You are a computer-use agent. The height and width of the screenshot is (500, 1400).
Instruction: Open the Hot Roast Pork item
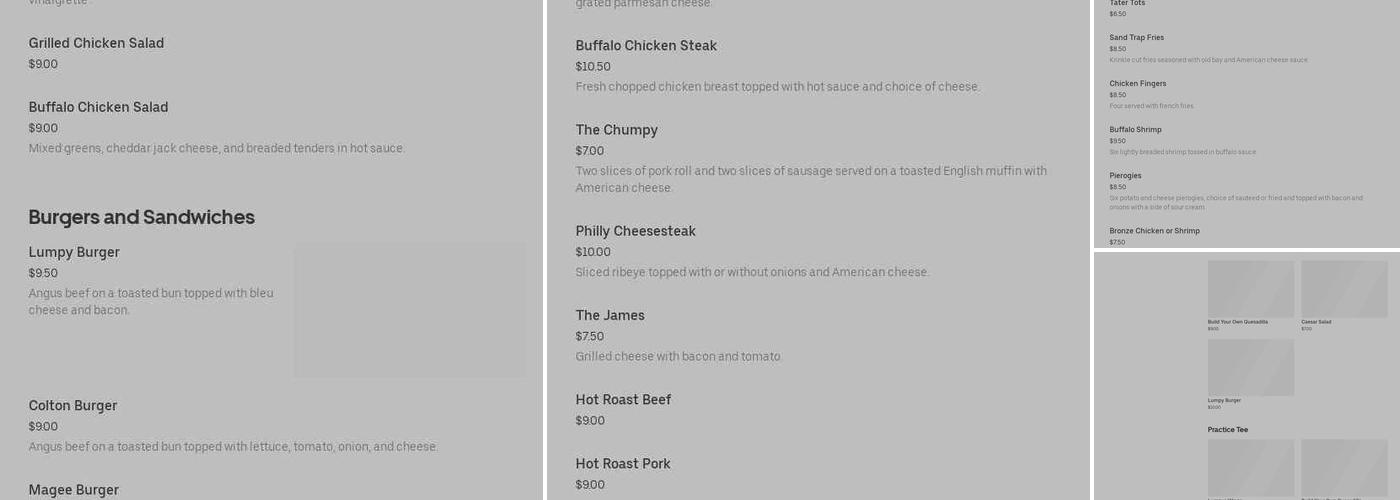coord(623,464)
